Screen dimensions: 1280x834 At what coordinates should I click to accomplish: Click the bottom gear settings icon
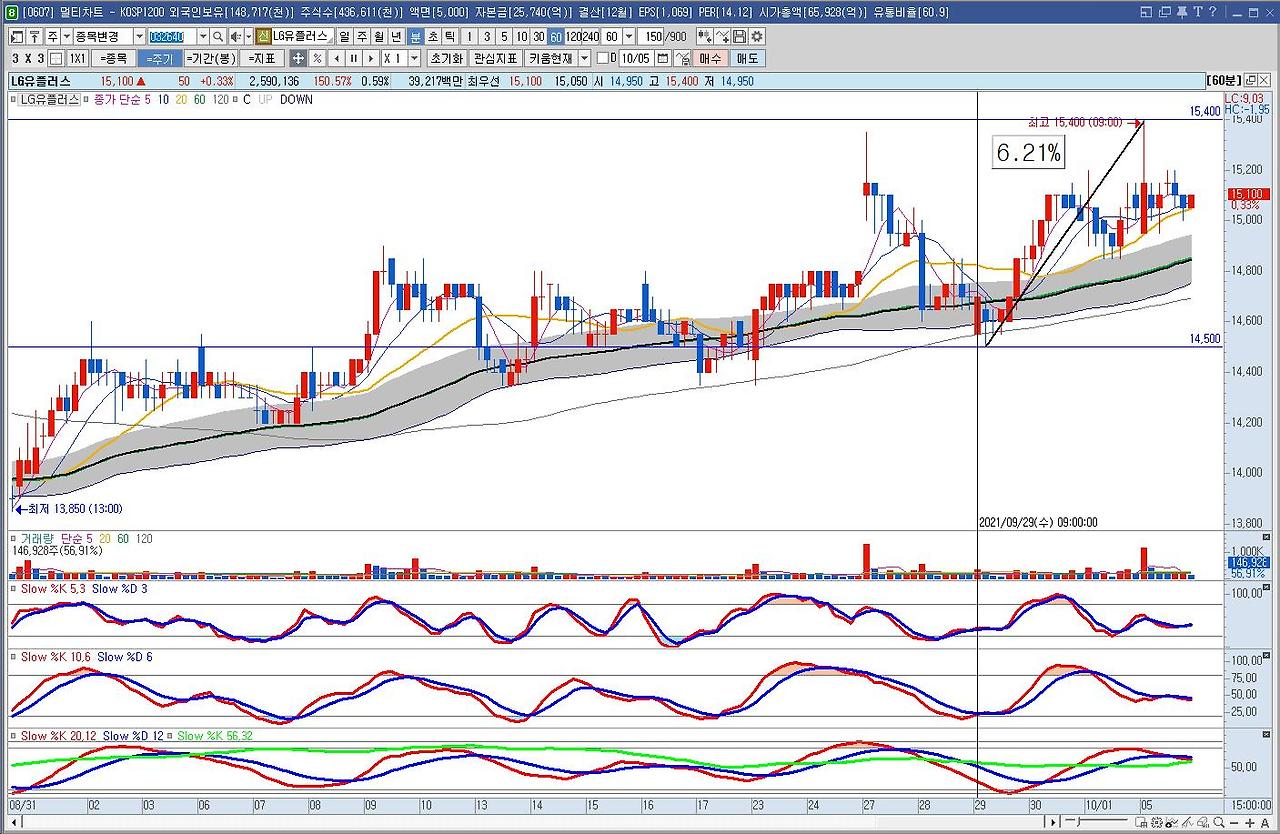1158,822
